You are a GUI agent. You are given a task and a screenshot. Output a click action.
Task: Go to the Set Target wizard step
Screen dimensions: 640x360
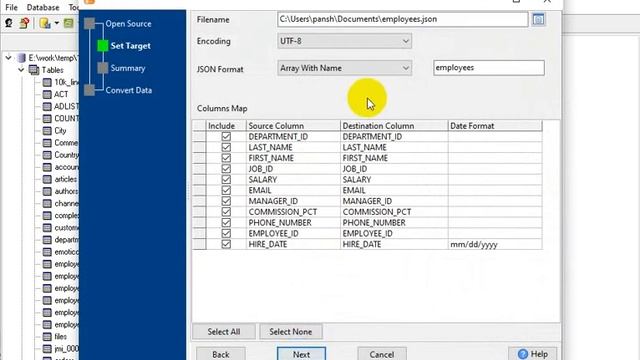coord(130,46)
